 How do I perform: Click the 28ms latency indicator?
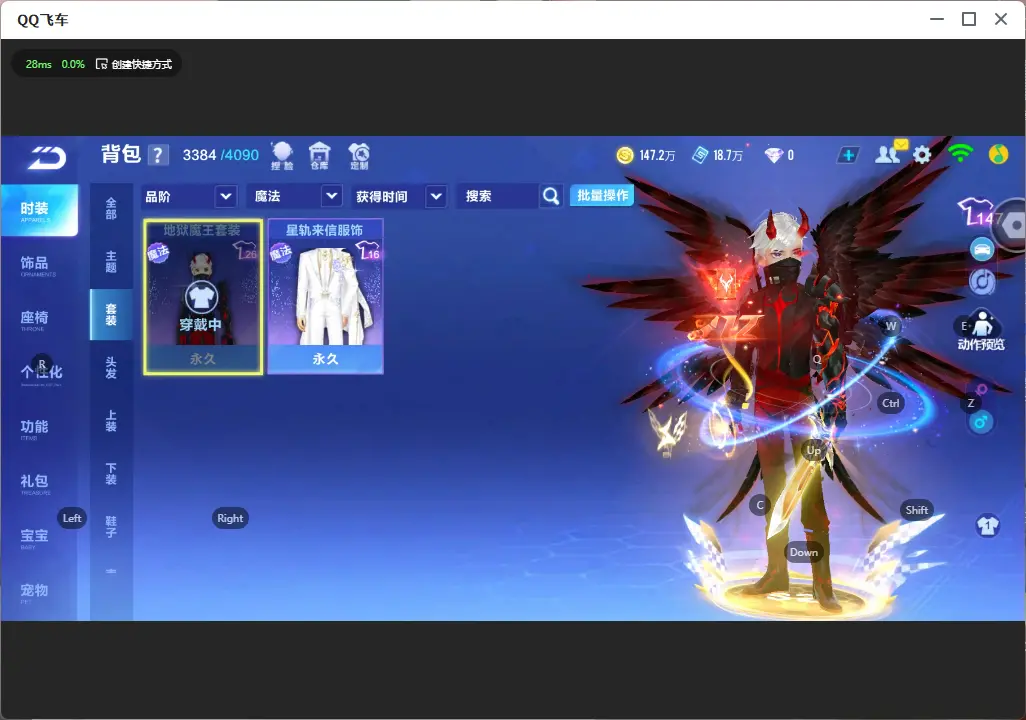[39, 64]
